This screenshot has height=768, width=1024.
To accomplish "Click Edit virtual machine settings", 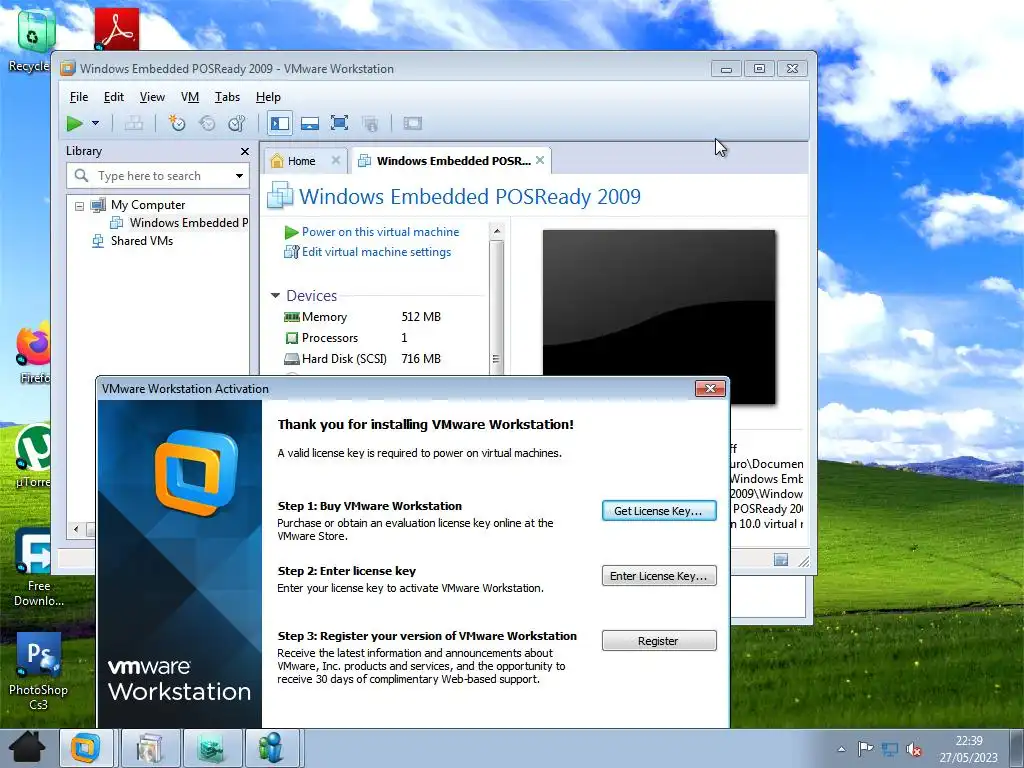I will (376, 252).
